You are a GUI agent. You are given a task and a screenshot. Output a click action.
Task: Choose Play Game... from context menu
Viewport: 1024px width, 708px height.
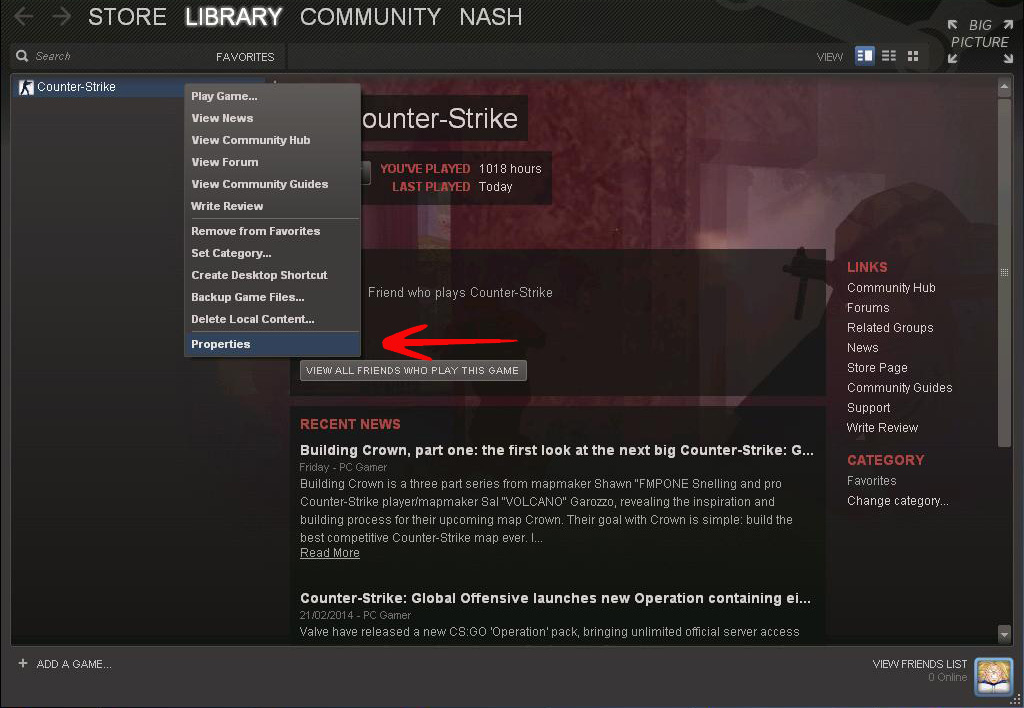[x=272, y=96]
